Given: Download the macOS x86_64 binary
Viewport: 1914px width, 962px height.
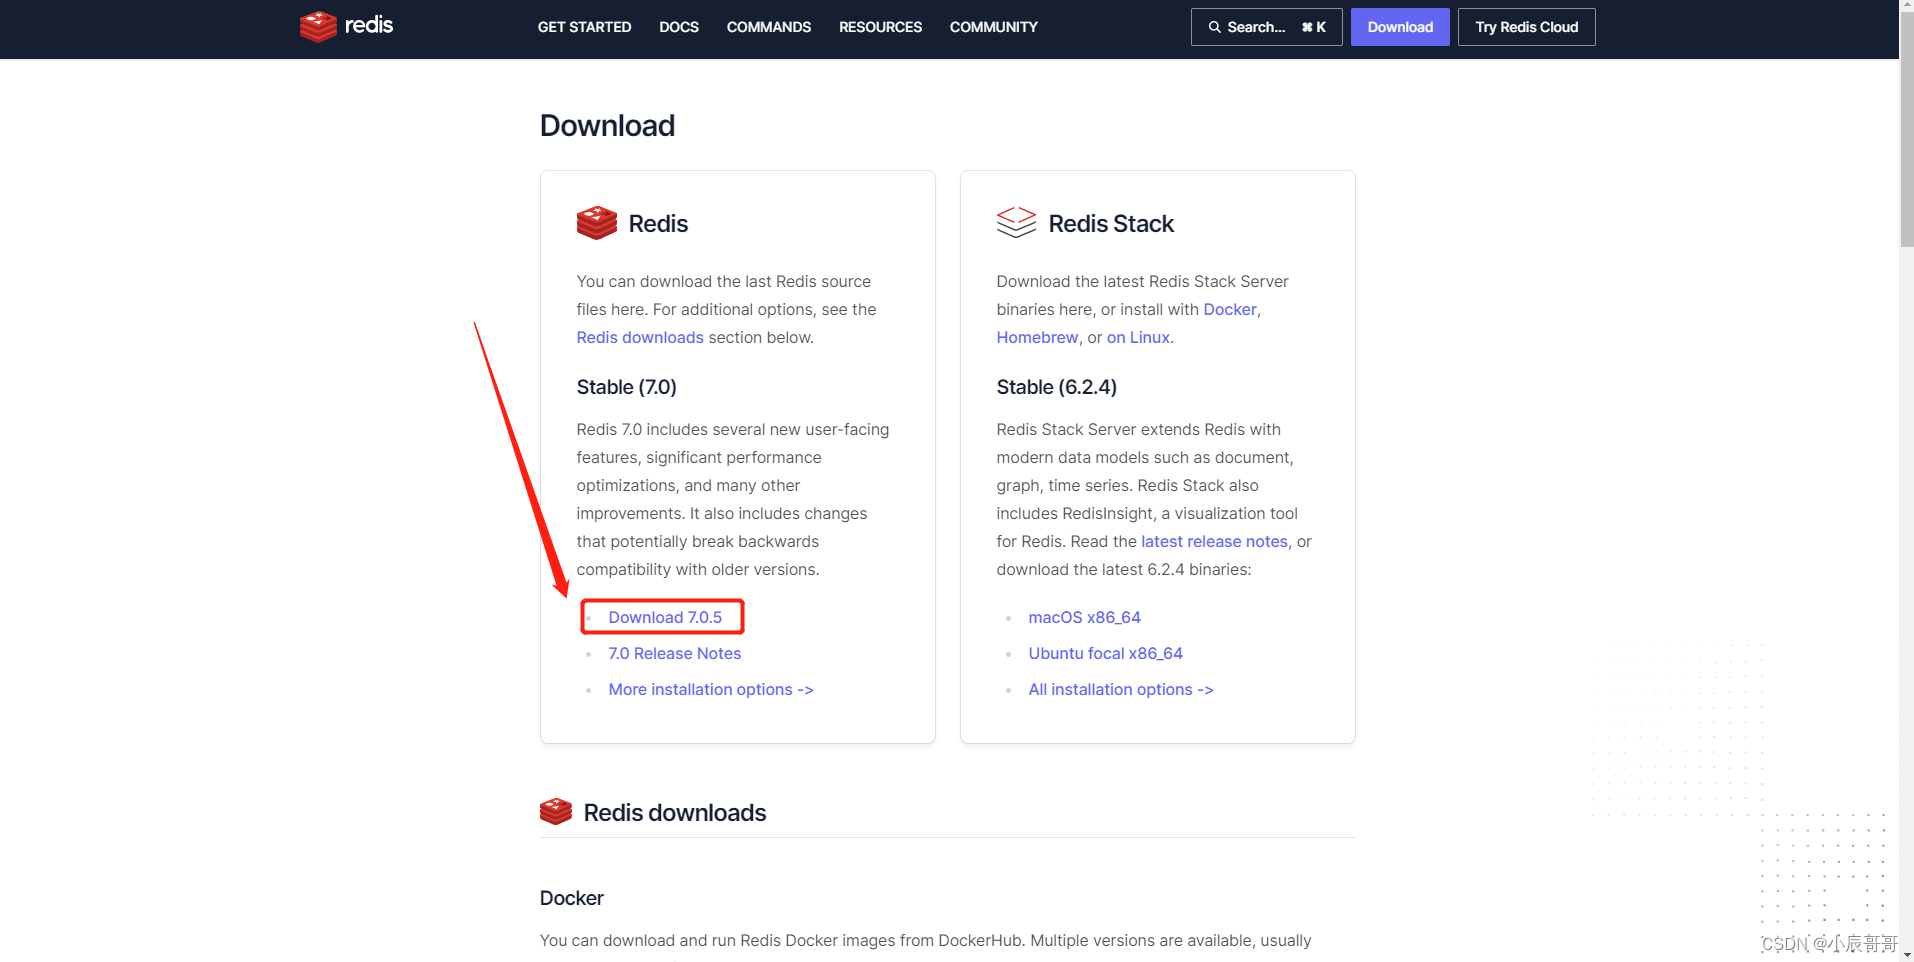Looking at the screenshot, I should [x=1084, y=617].
